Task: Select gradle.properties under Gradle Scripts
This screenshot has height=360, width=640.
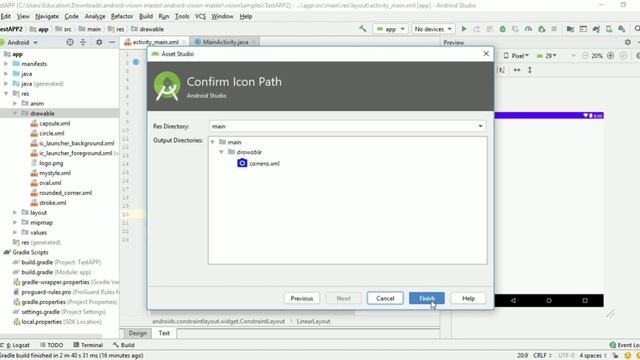Action: [43, 302]
